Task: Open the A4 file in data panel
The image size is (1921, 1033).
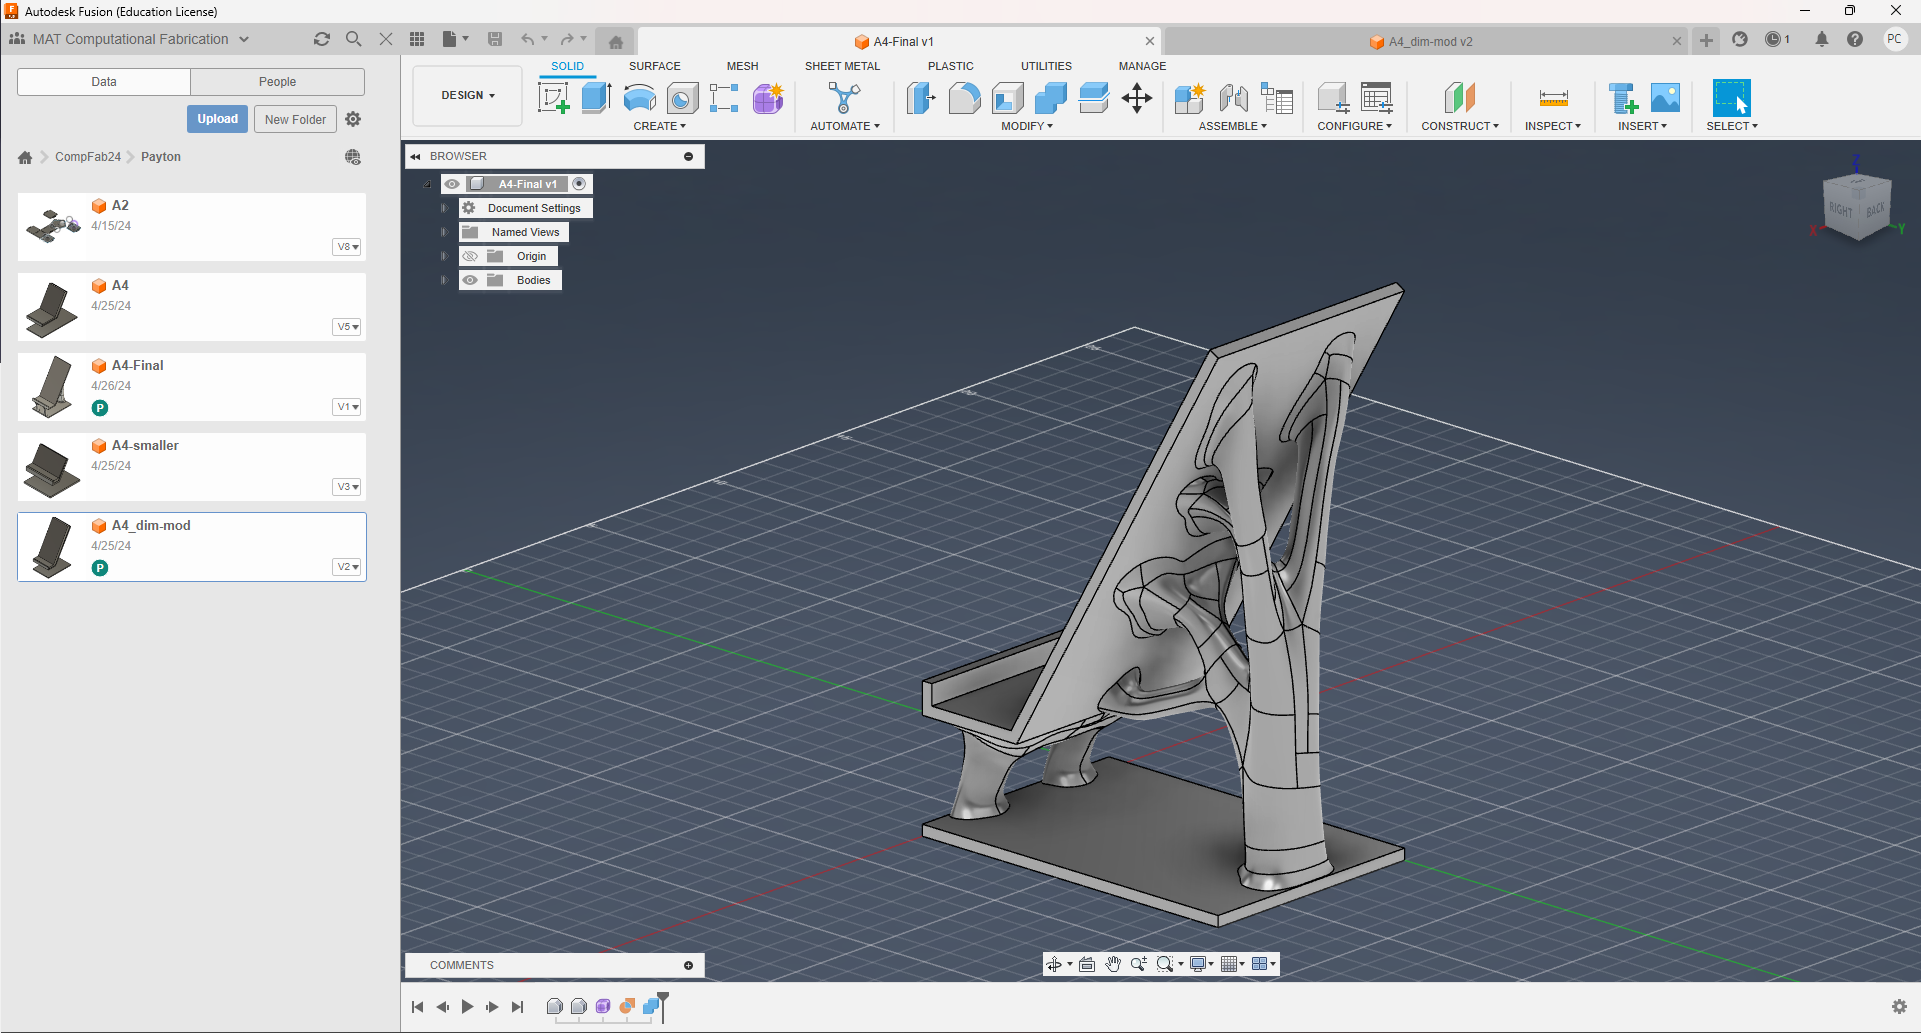Action: click(192, 307)
